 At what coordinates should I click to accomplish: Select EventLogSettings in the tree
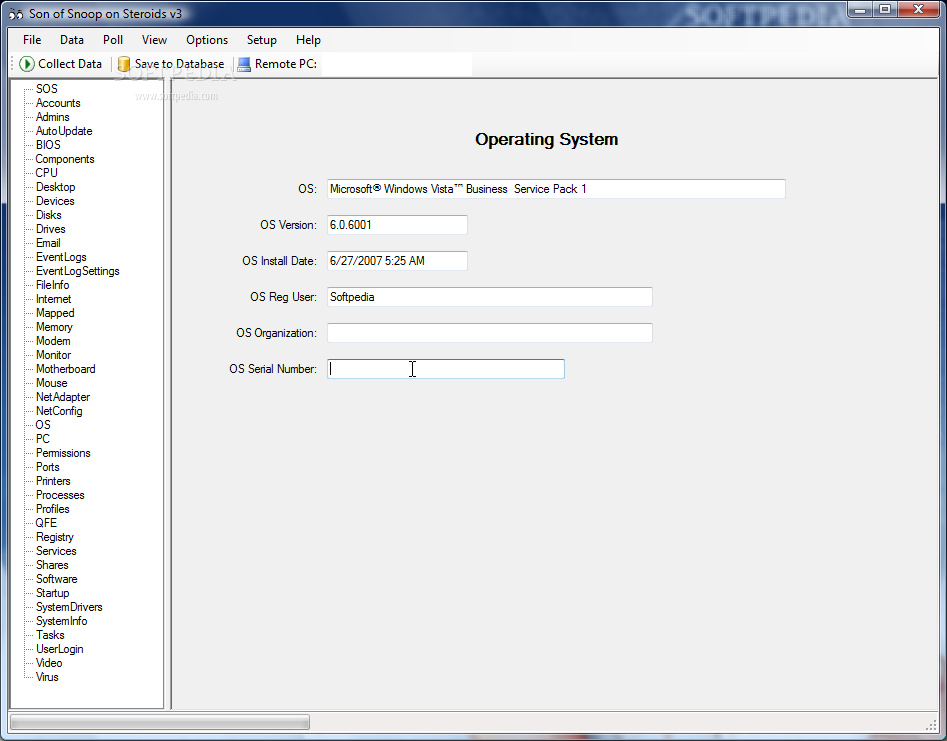[77, 271]
